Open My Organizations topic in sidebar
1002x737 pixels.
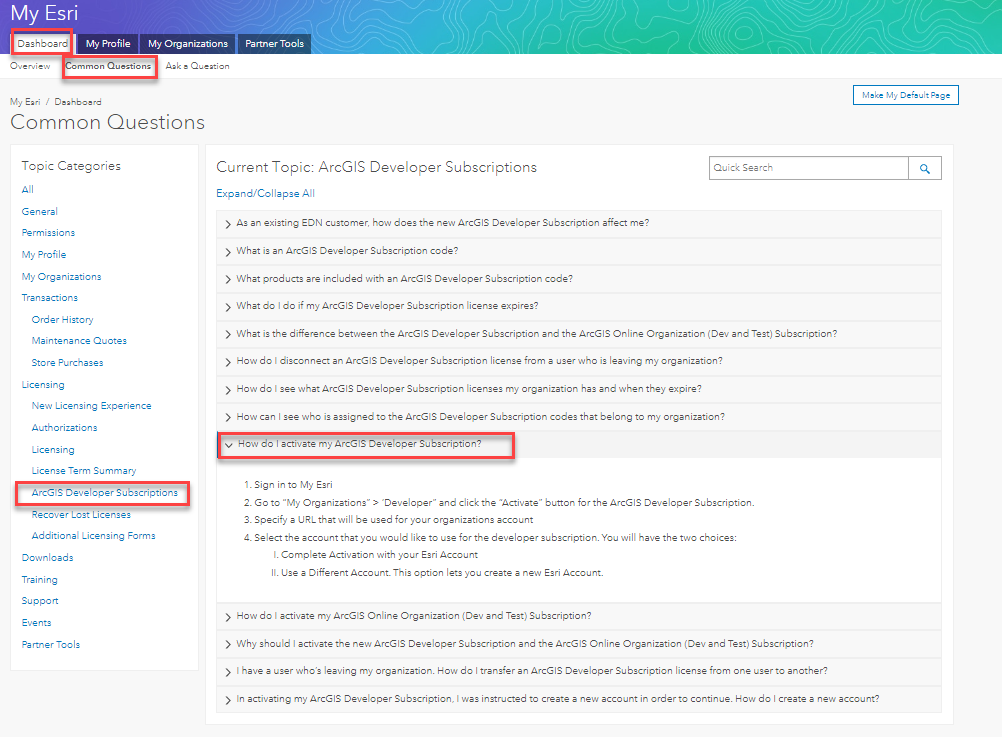pyautogui.click(x=61, y=277)
